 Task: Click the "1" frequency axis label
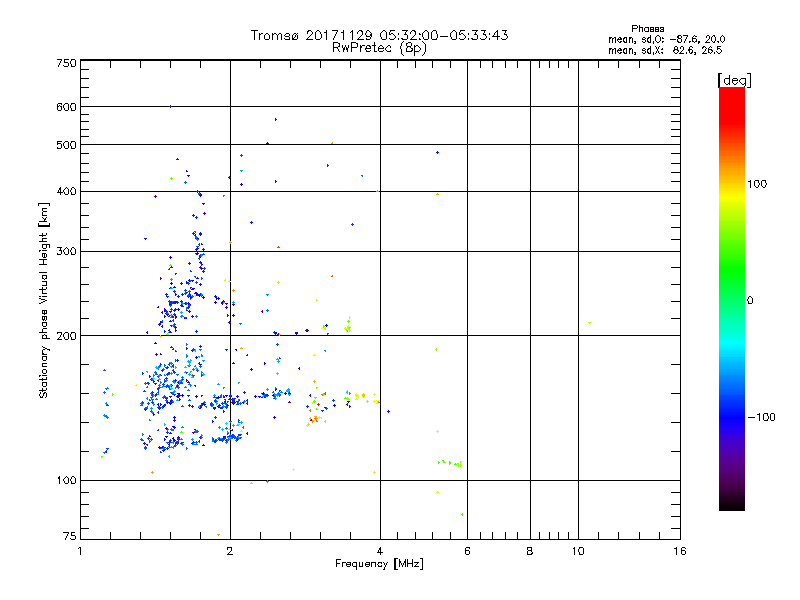(80, 551)
